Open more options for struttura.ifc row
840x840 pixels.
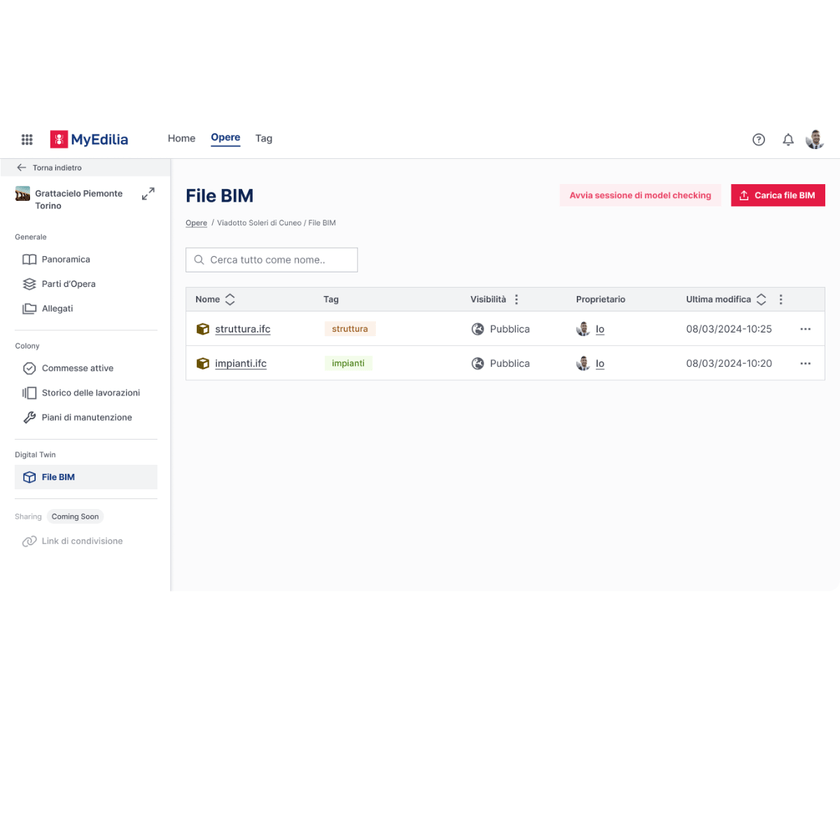click(805, 329)
